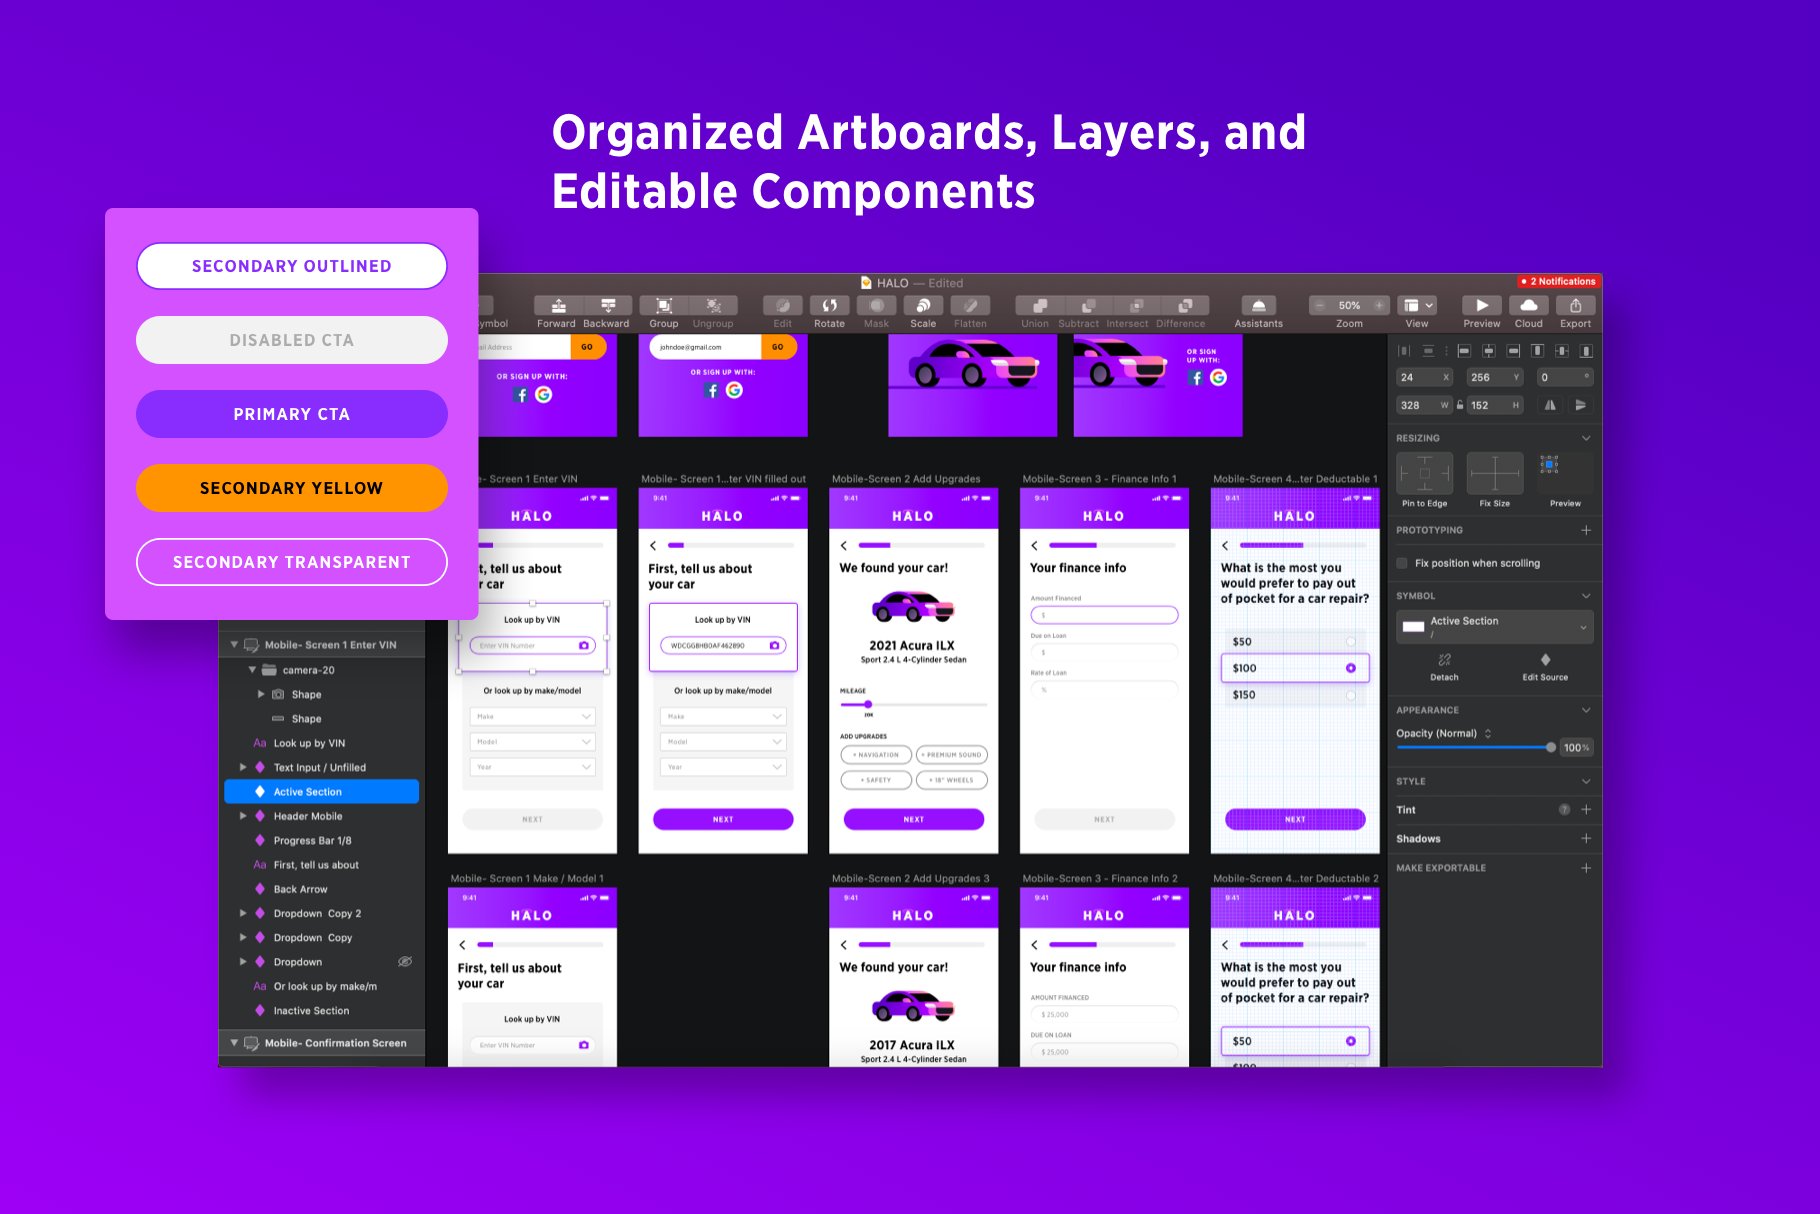Select the Progress Bar 1/8 layer
The height and width of the screenshot is (1214, 1820).
click(312, 841)
